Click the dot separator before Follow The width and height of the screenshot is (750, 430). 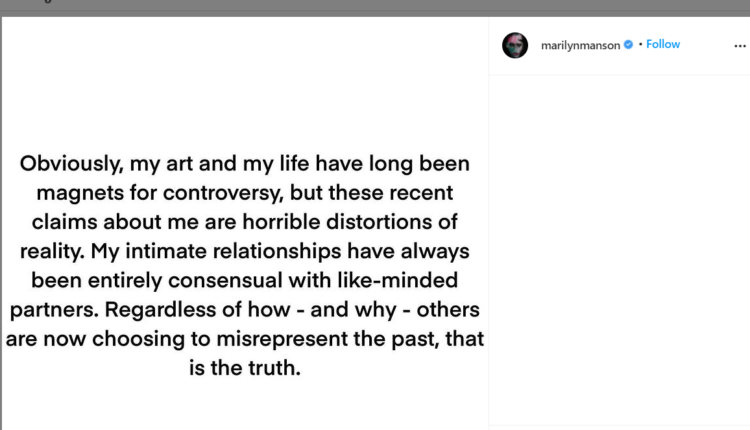click(640, 45)
